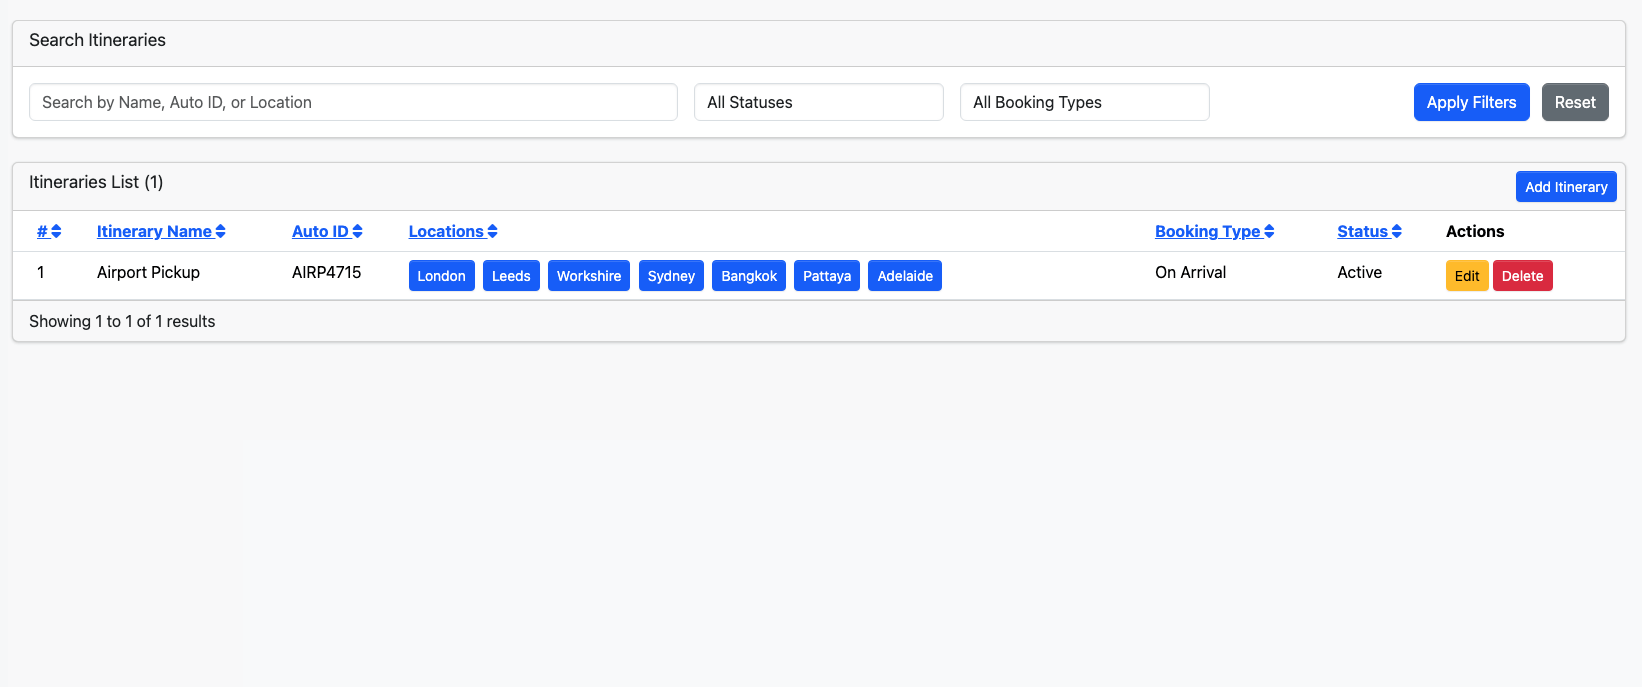Viewport: 1642px width, 687px height.
Task: Click sort arrows beside Auto ID
Action: pyautogui.click(x=357, y=231)
